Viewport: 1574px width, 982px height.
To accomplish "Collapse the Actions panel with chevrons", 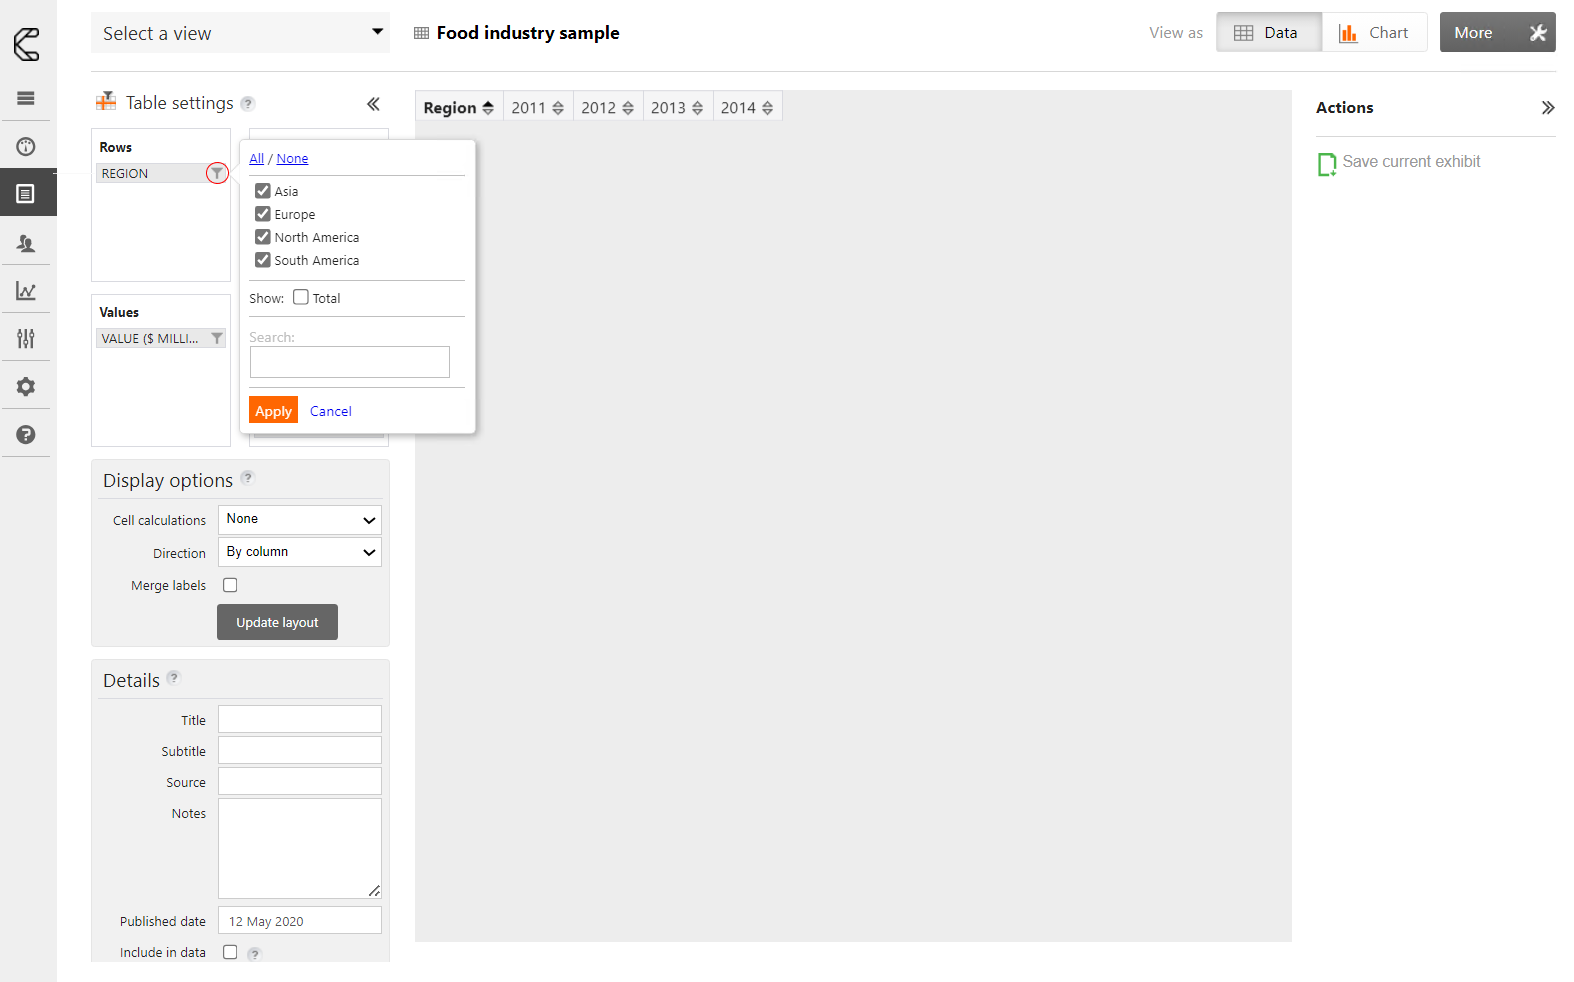I will (x=1547, y=108).
